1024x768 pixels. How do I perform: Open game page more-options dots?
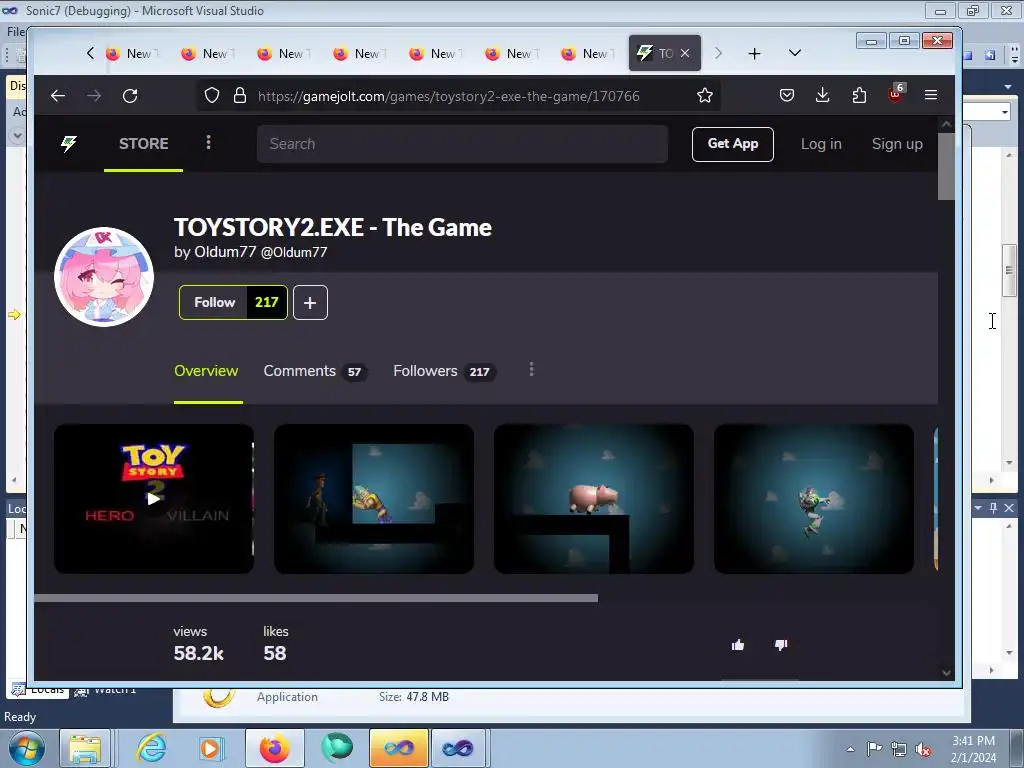tap(532, 370)
